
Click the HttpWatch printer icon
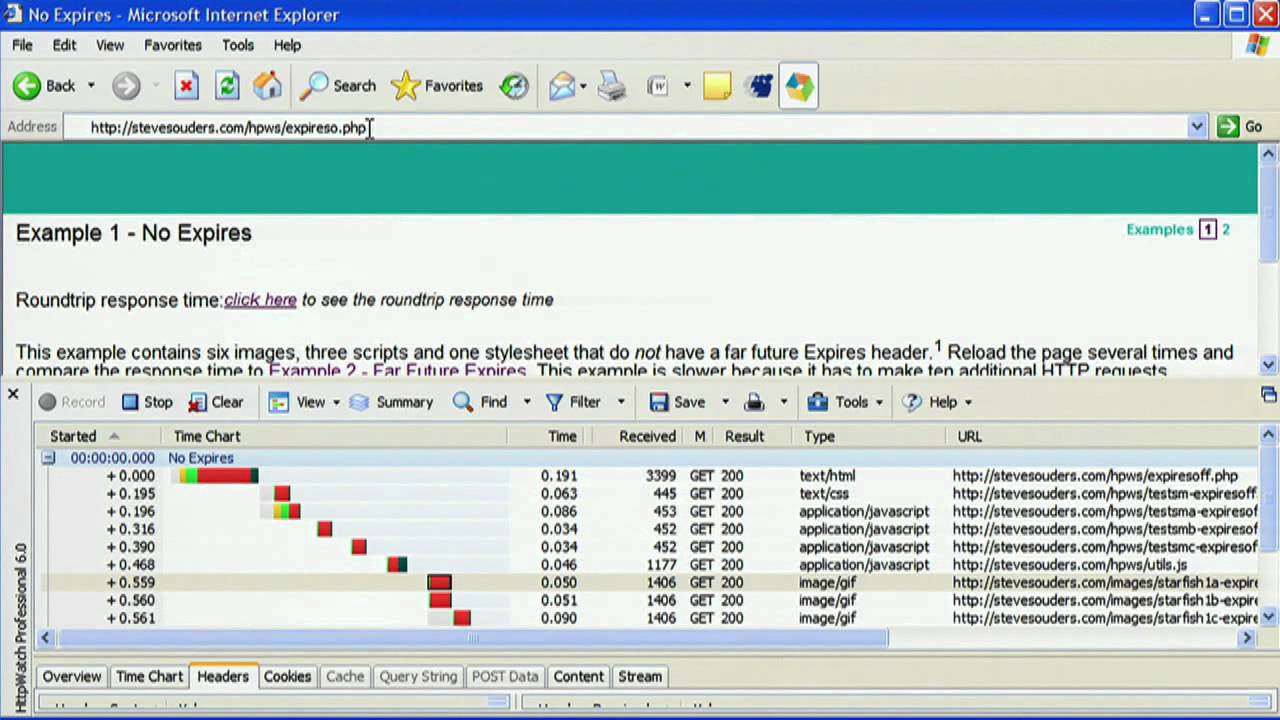(755, 402)
